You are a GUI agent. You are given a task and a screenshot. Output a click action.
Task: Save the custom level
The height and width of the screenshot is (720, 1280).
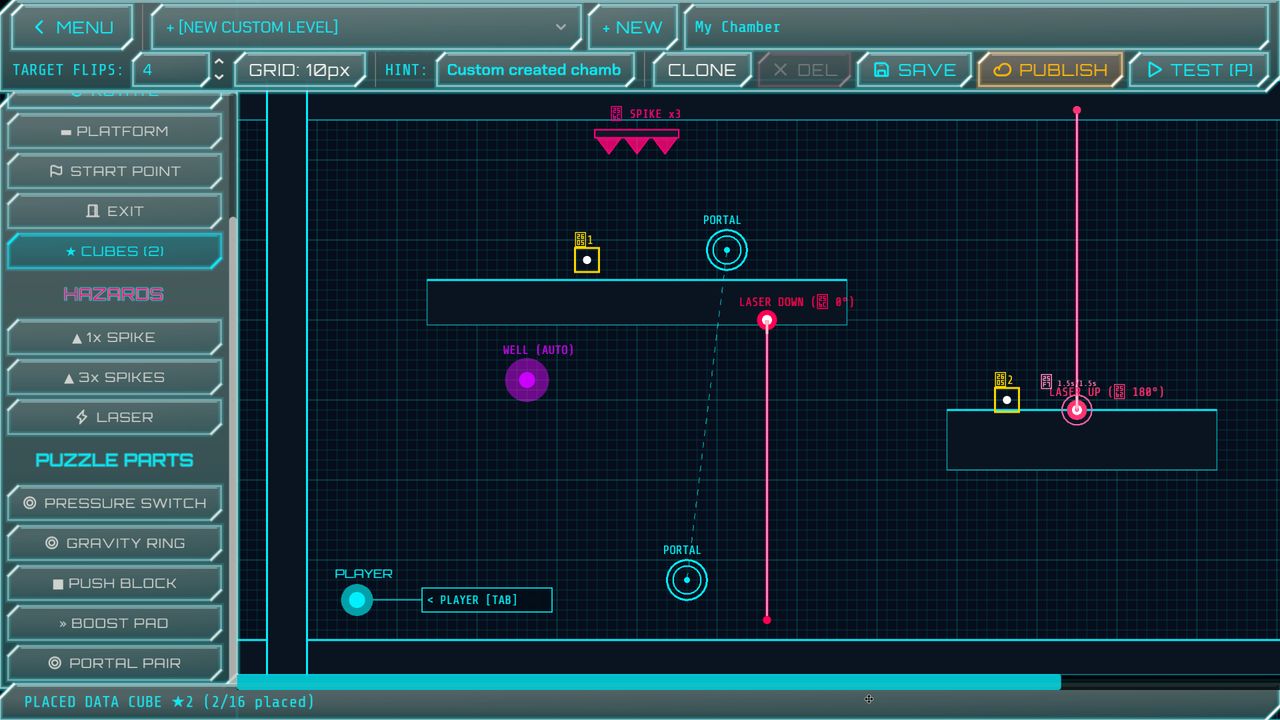pos(914,70)
